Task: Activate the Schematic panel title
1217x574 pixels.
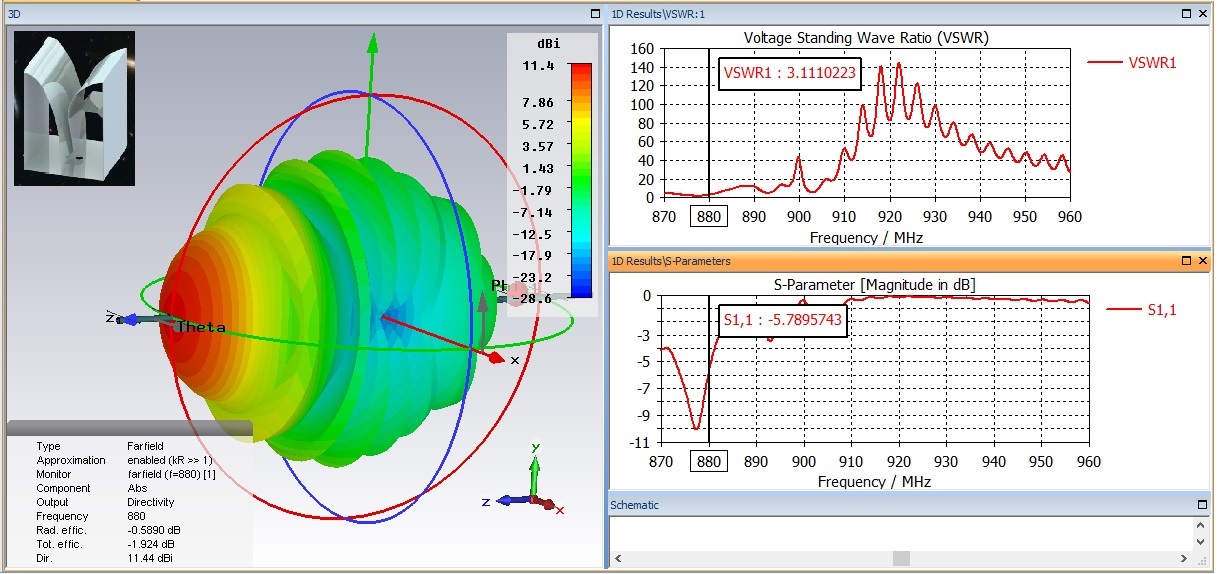Action: [635, 505]
